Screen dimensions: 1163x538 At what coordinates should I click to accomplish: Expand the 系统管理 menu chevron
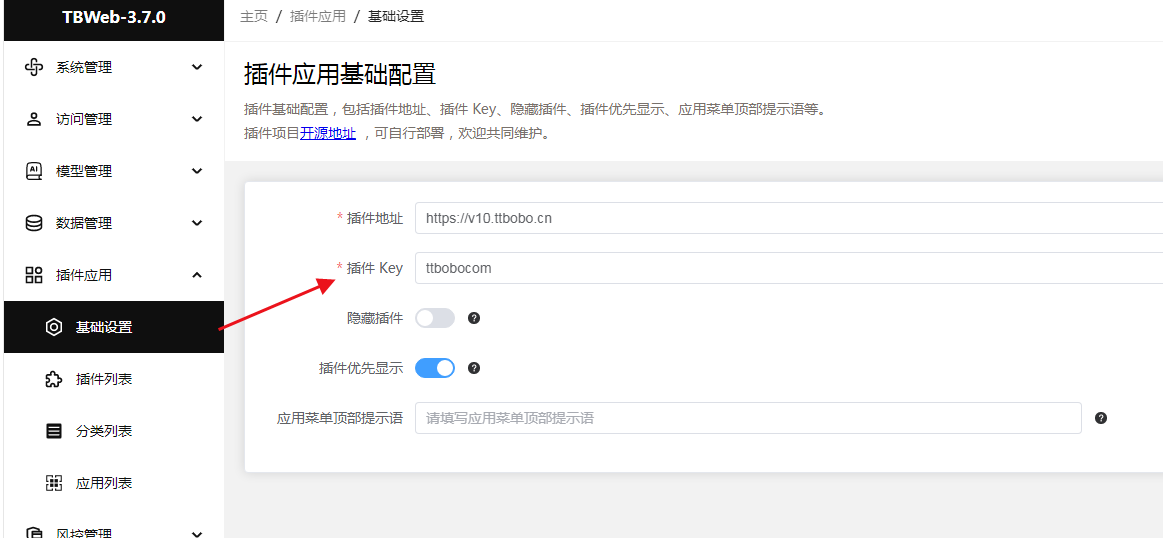tap(197, 68)
